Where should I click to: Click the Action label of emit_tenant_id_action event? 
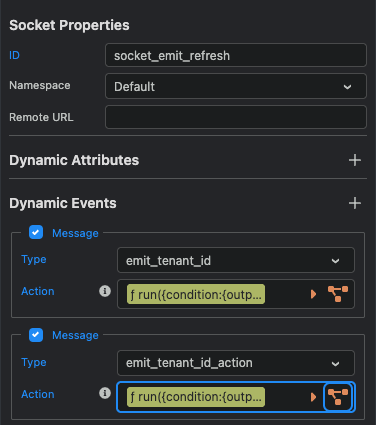(38, 394)
